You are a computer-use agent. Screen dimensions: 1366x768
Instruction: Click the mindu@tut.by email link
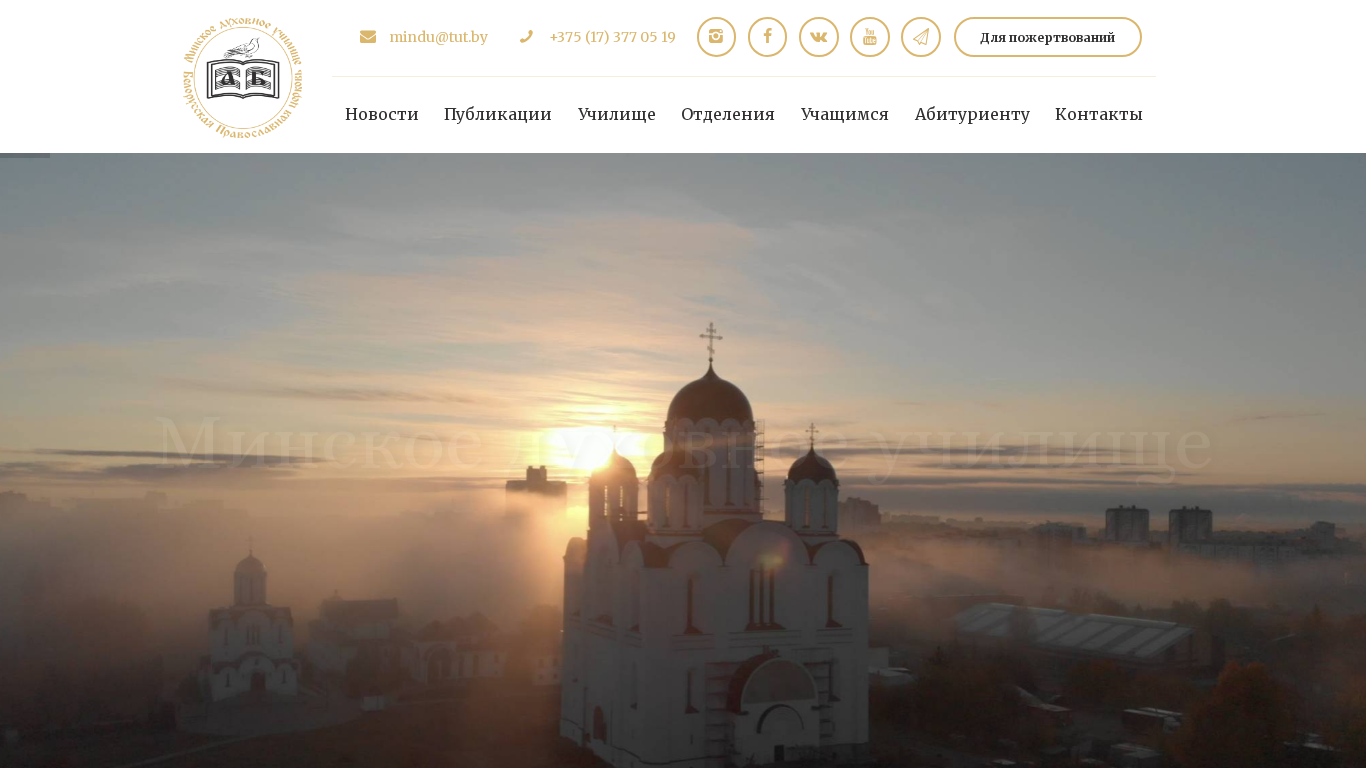(x=439, y=37)
